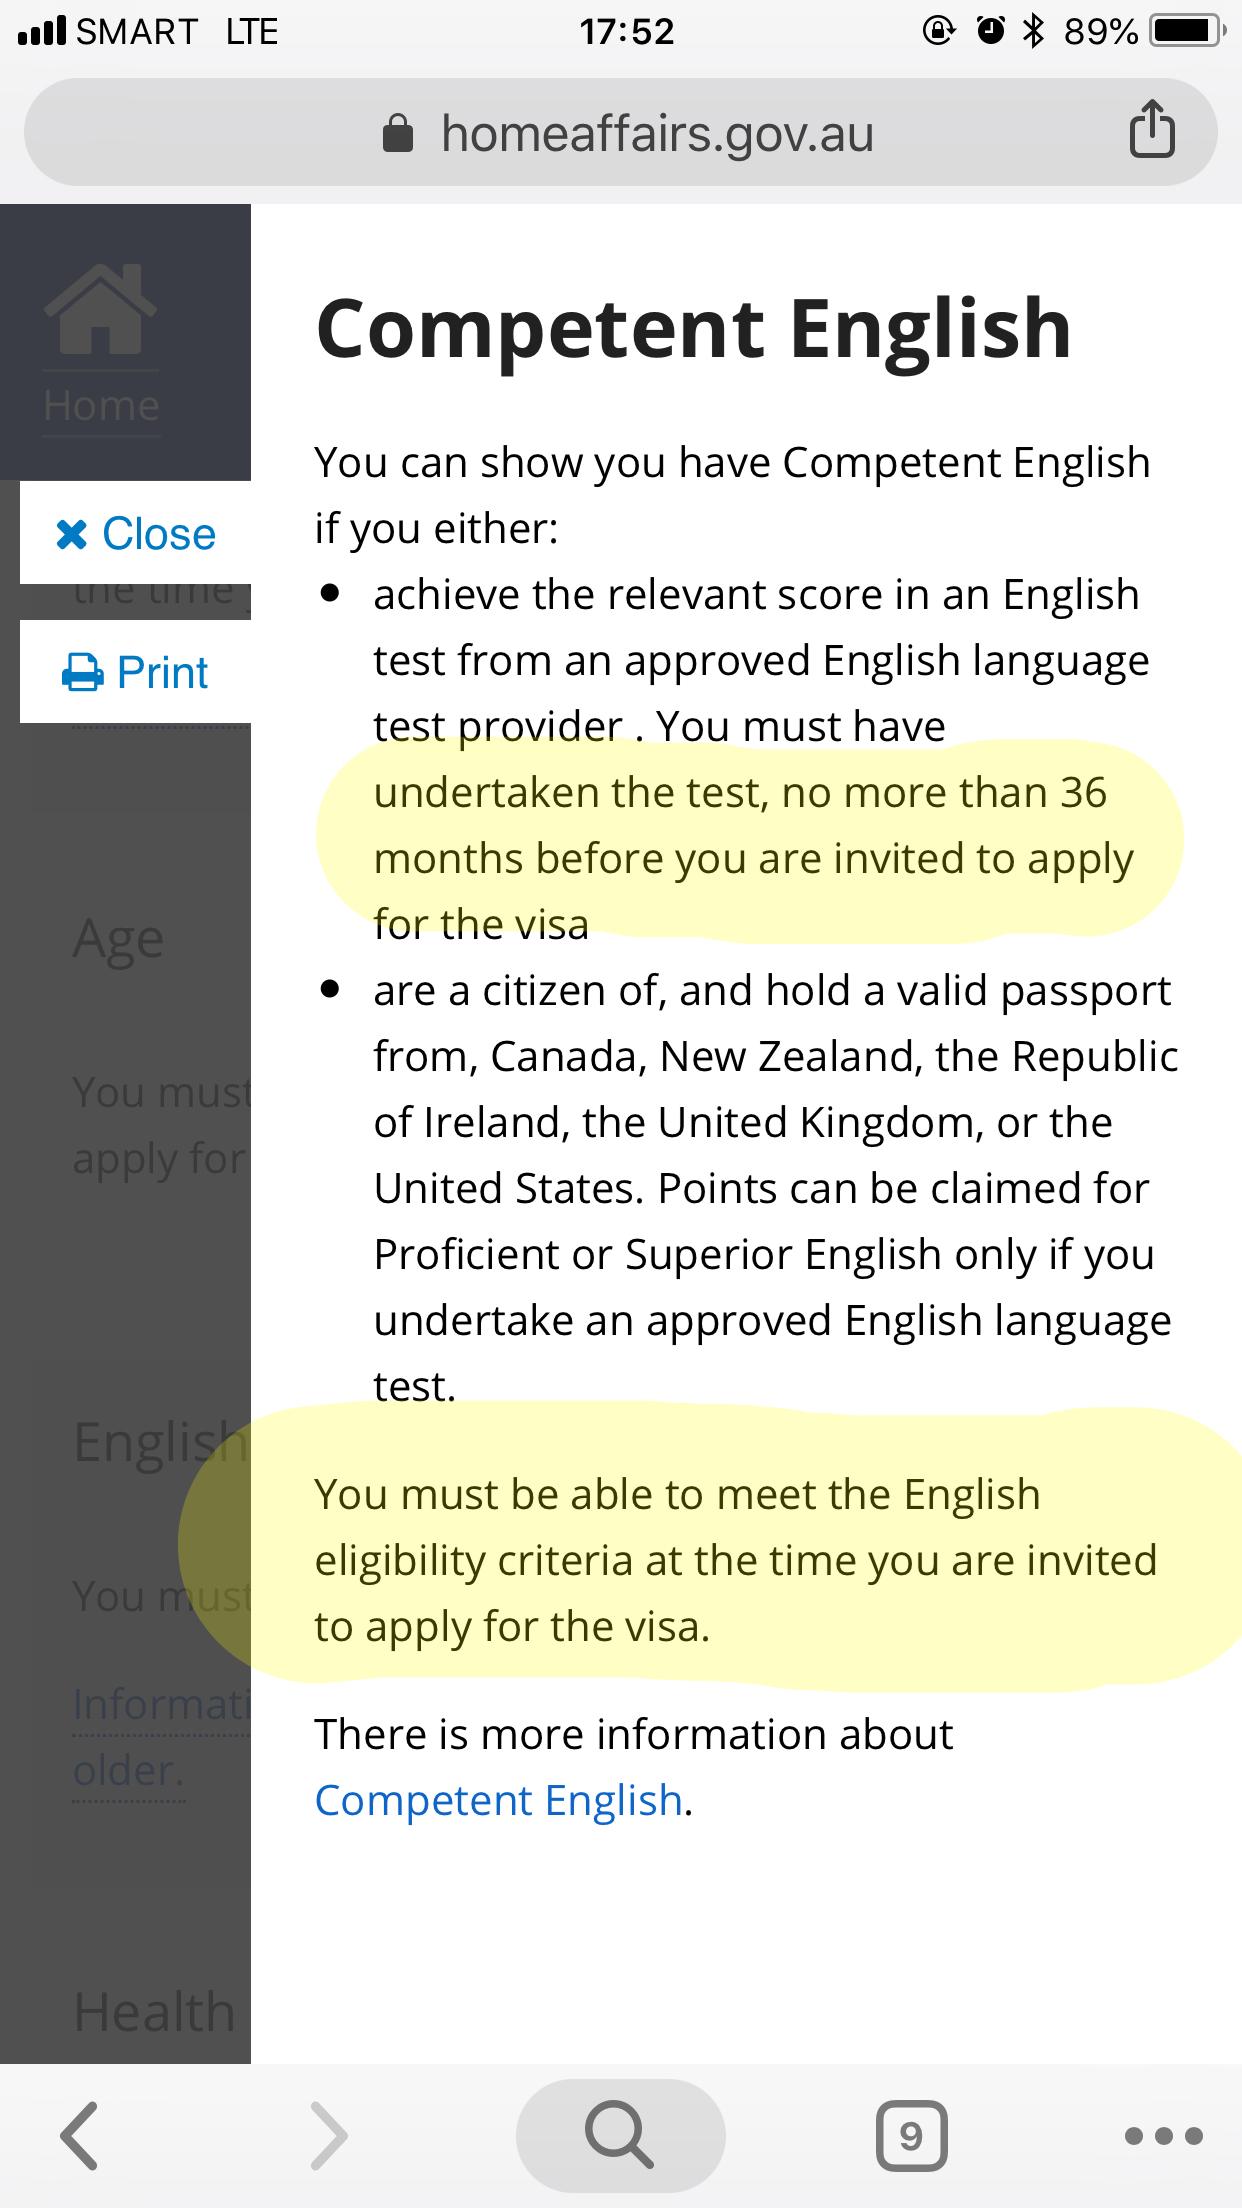Tap the search magnifier button

tap(620, 2136)
